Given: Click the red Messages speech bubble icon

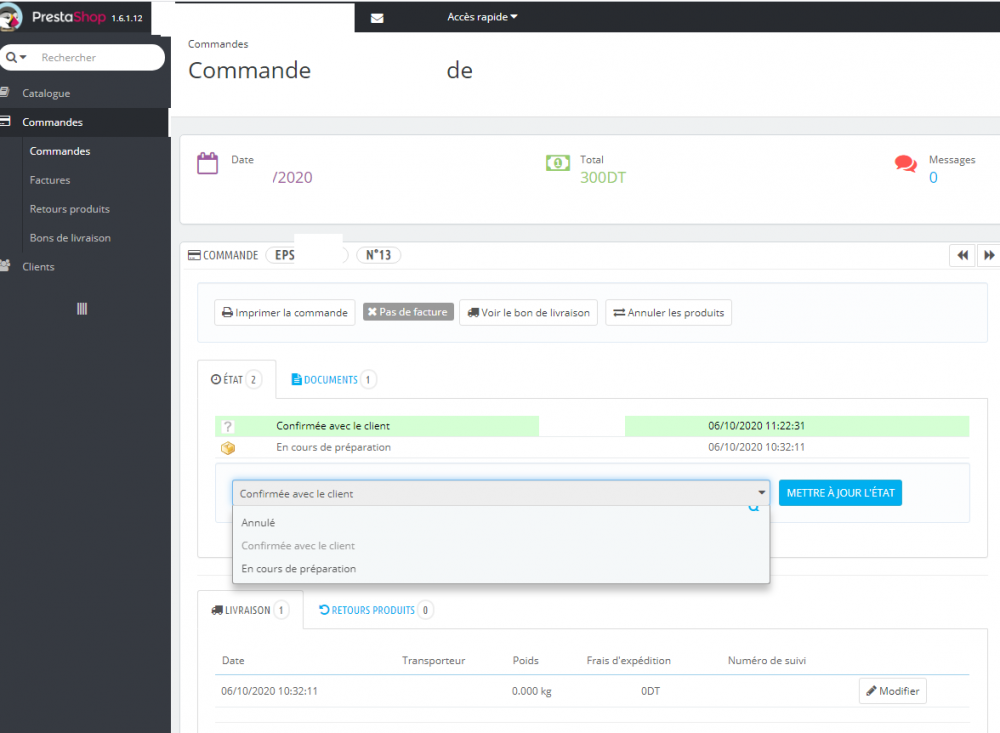Looking at the screenshot, I should [906, 165].
